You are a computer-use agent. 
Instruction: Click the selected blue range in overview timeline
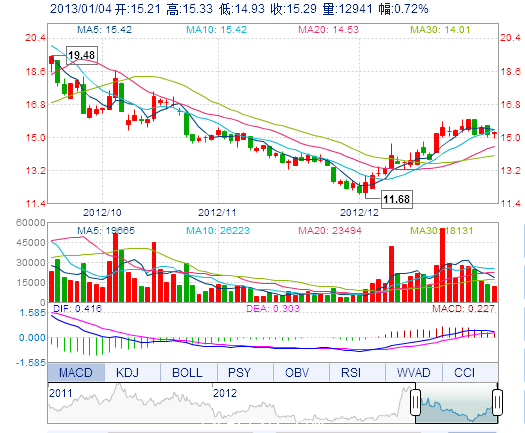(456, 403)
